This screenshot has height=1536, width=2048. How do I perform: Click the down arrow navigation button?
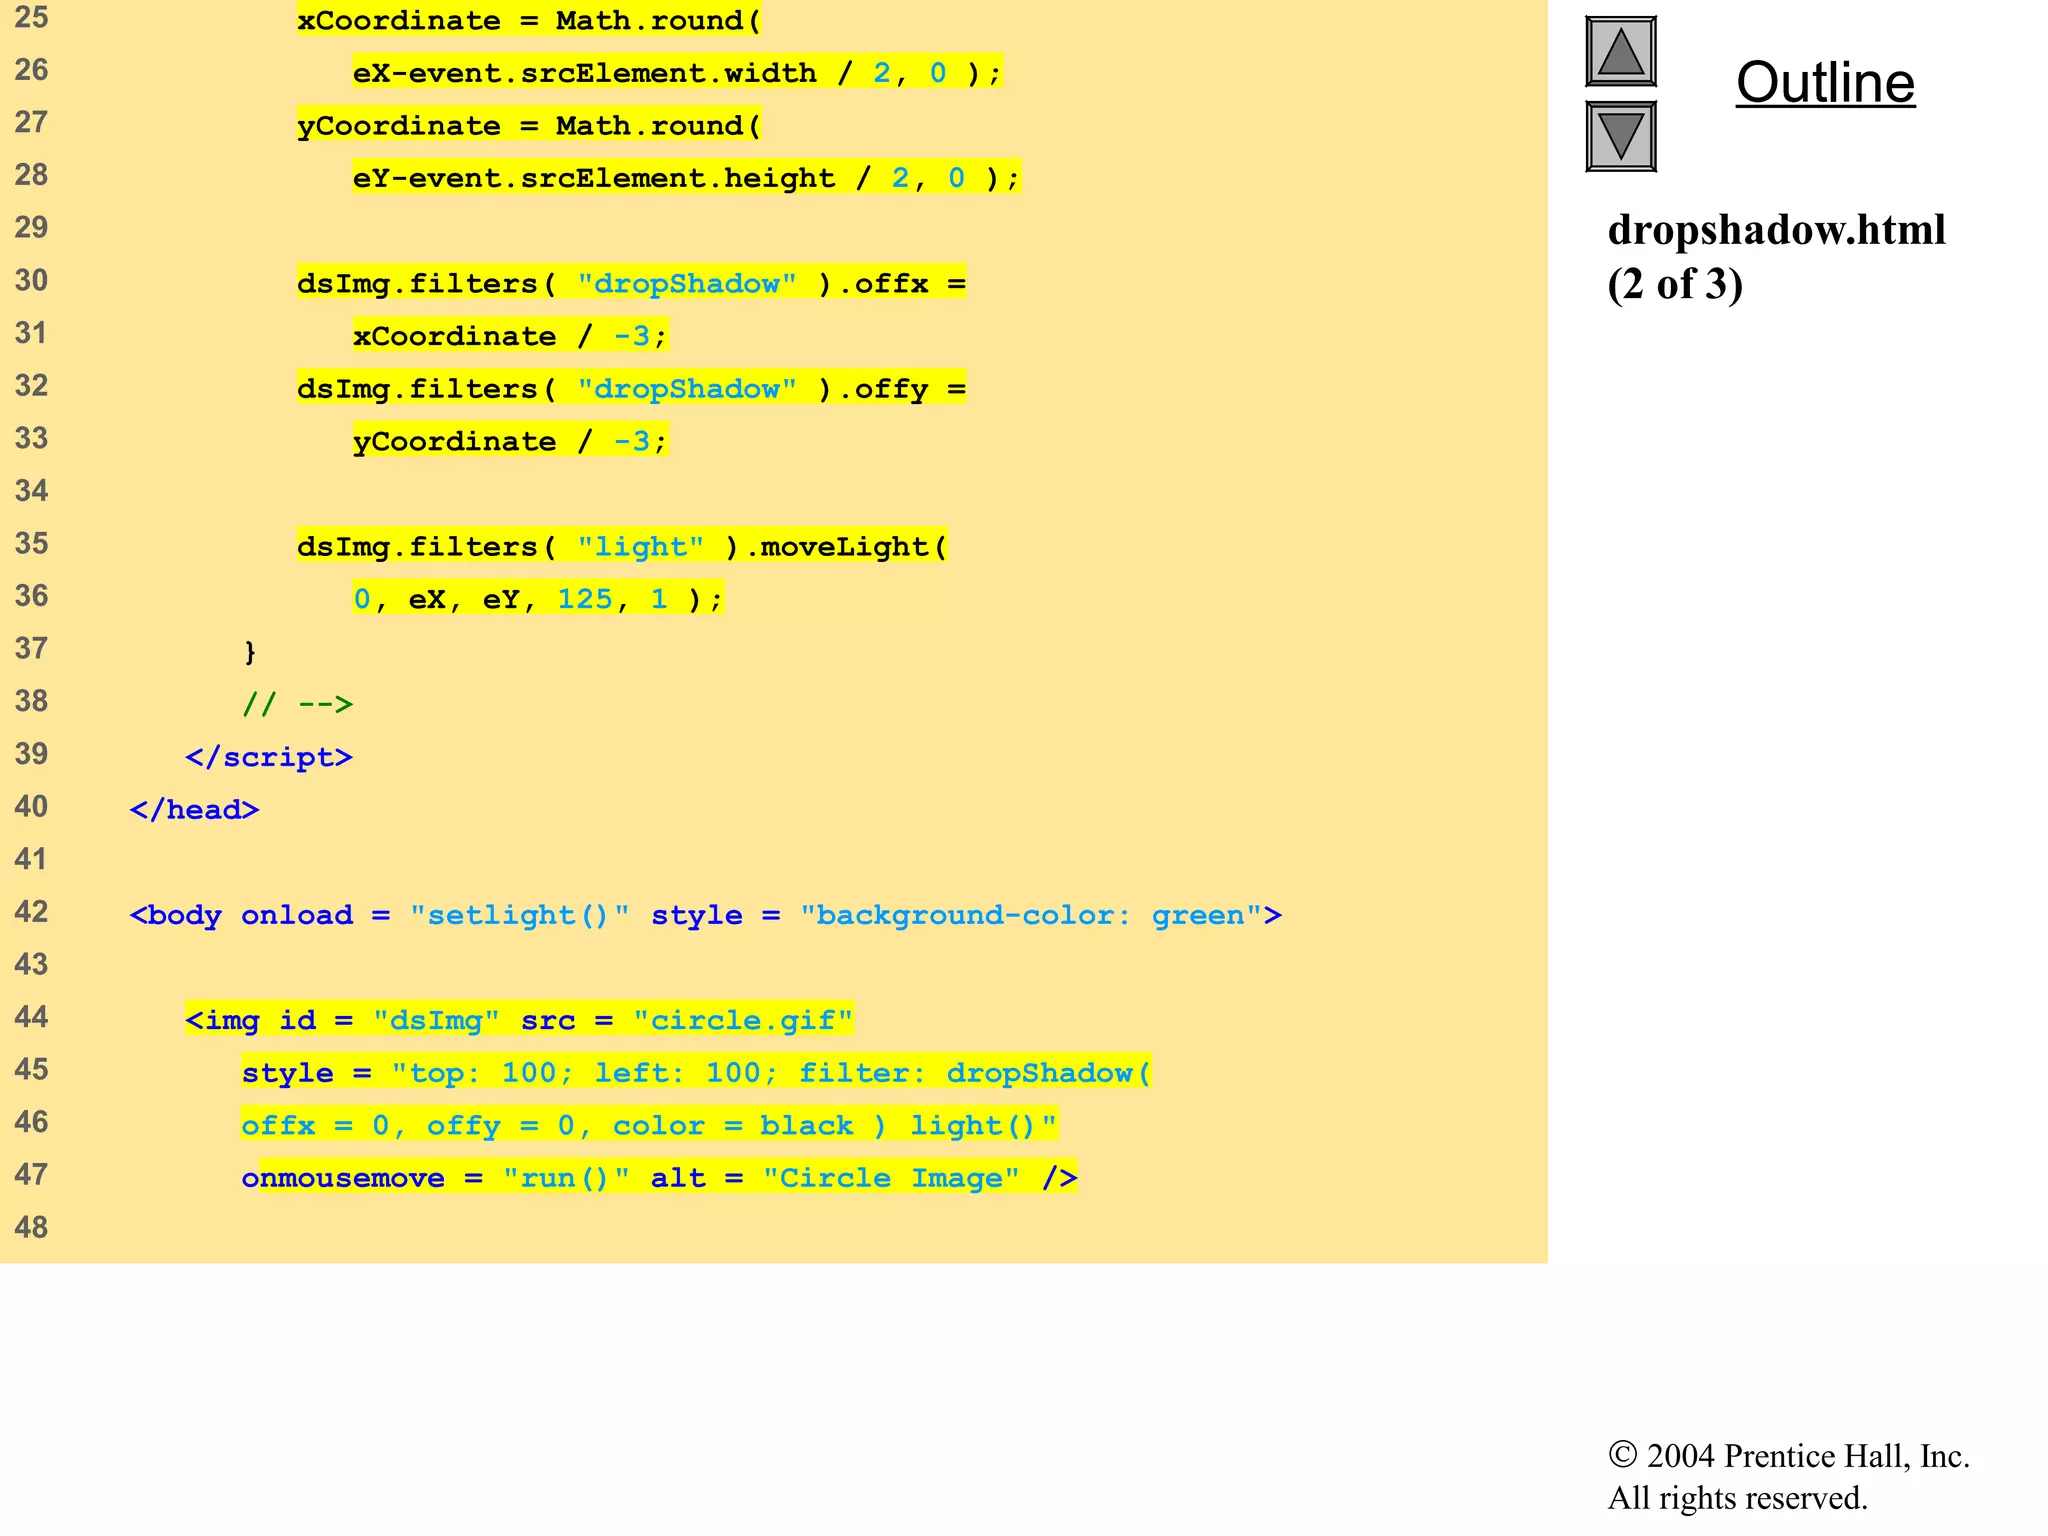(1620, 136)
